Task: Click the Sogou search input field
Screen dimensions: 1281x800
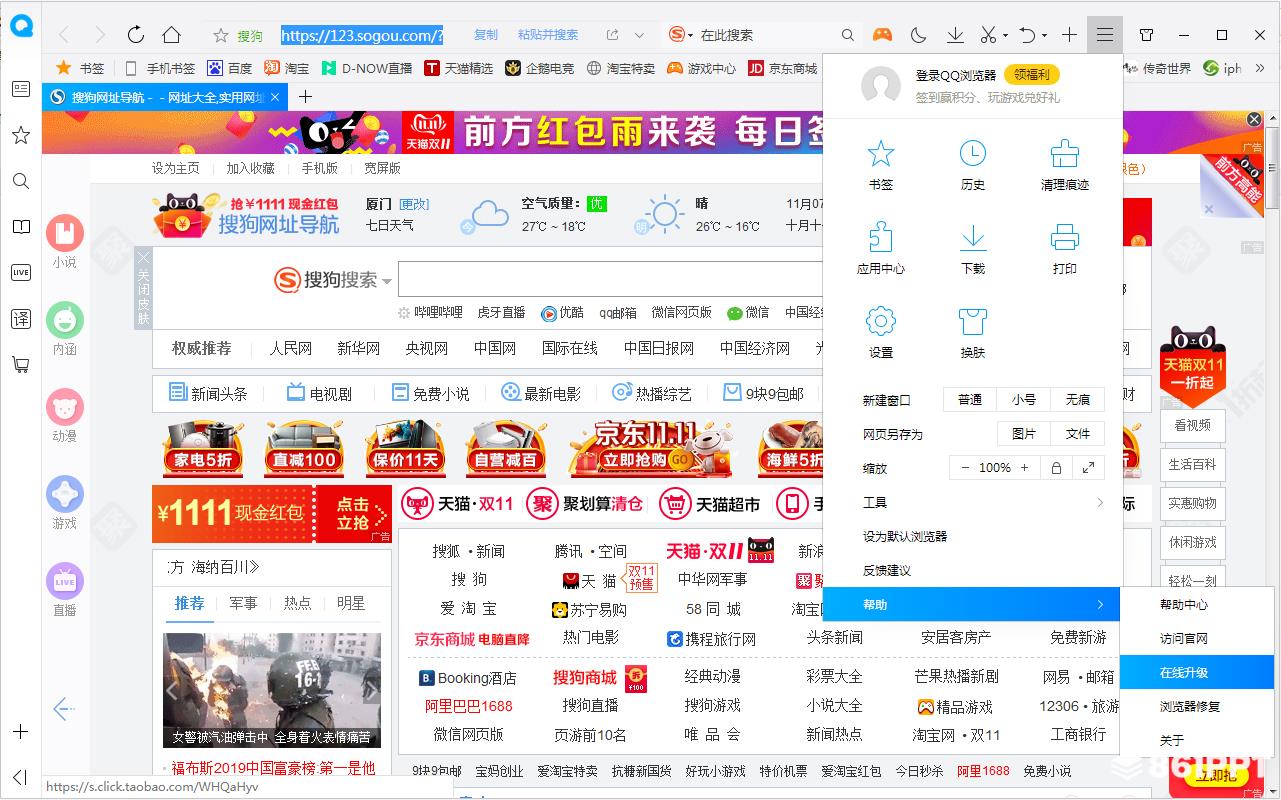Action: pos(610,280)
